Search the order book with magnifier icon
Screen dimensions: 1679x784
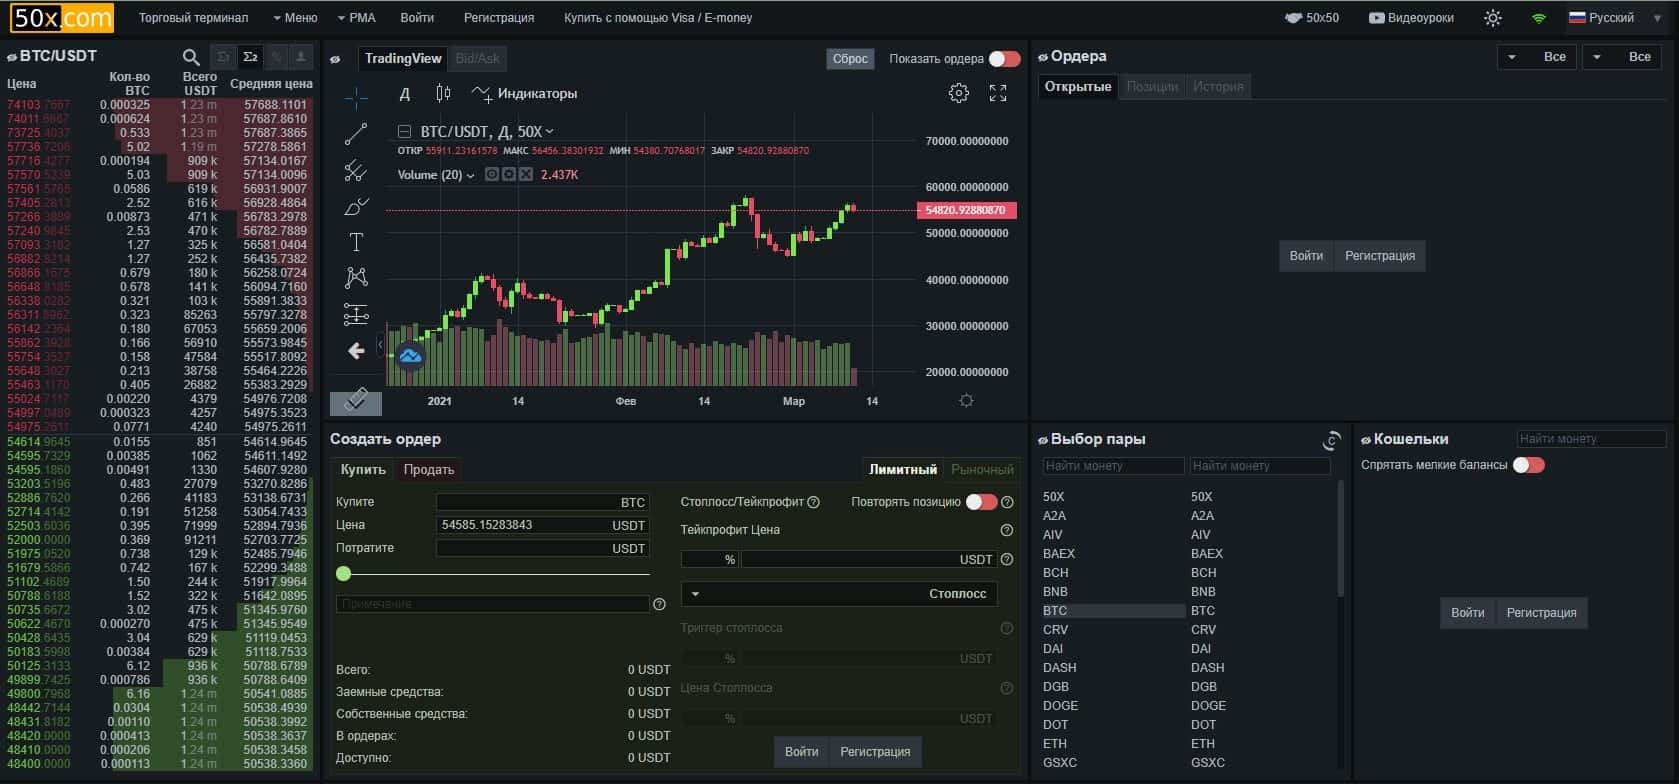pos(191,58)
